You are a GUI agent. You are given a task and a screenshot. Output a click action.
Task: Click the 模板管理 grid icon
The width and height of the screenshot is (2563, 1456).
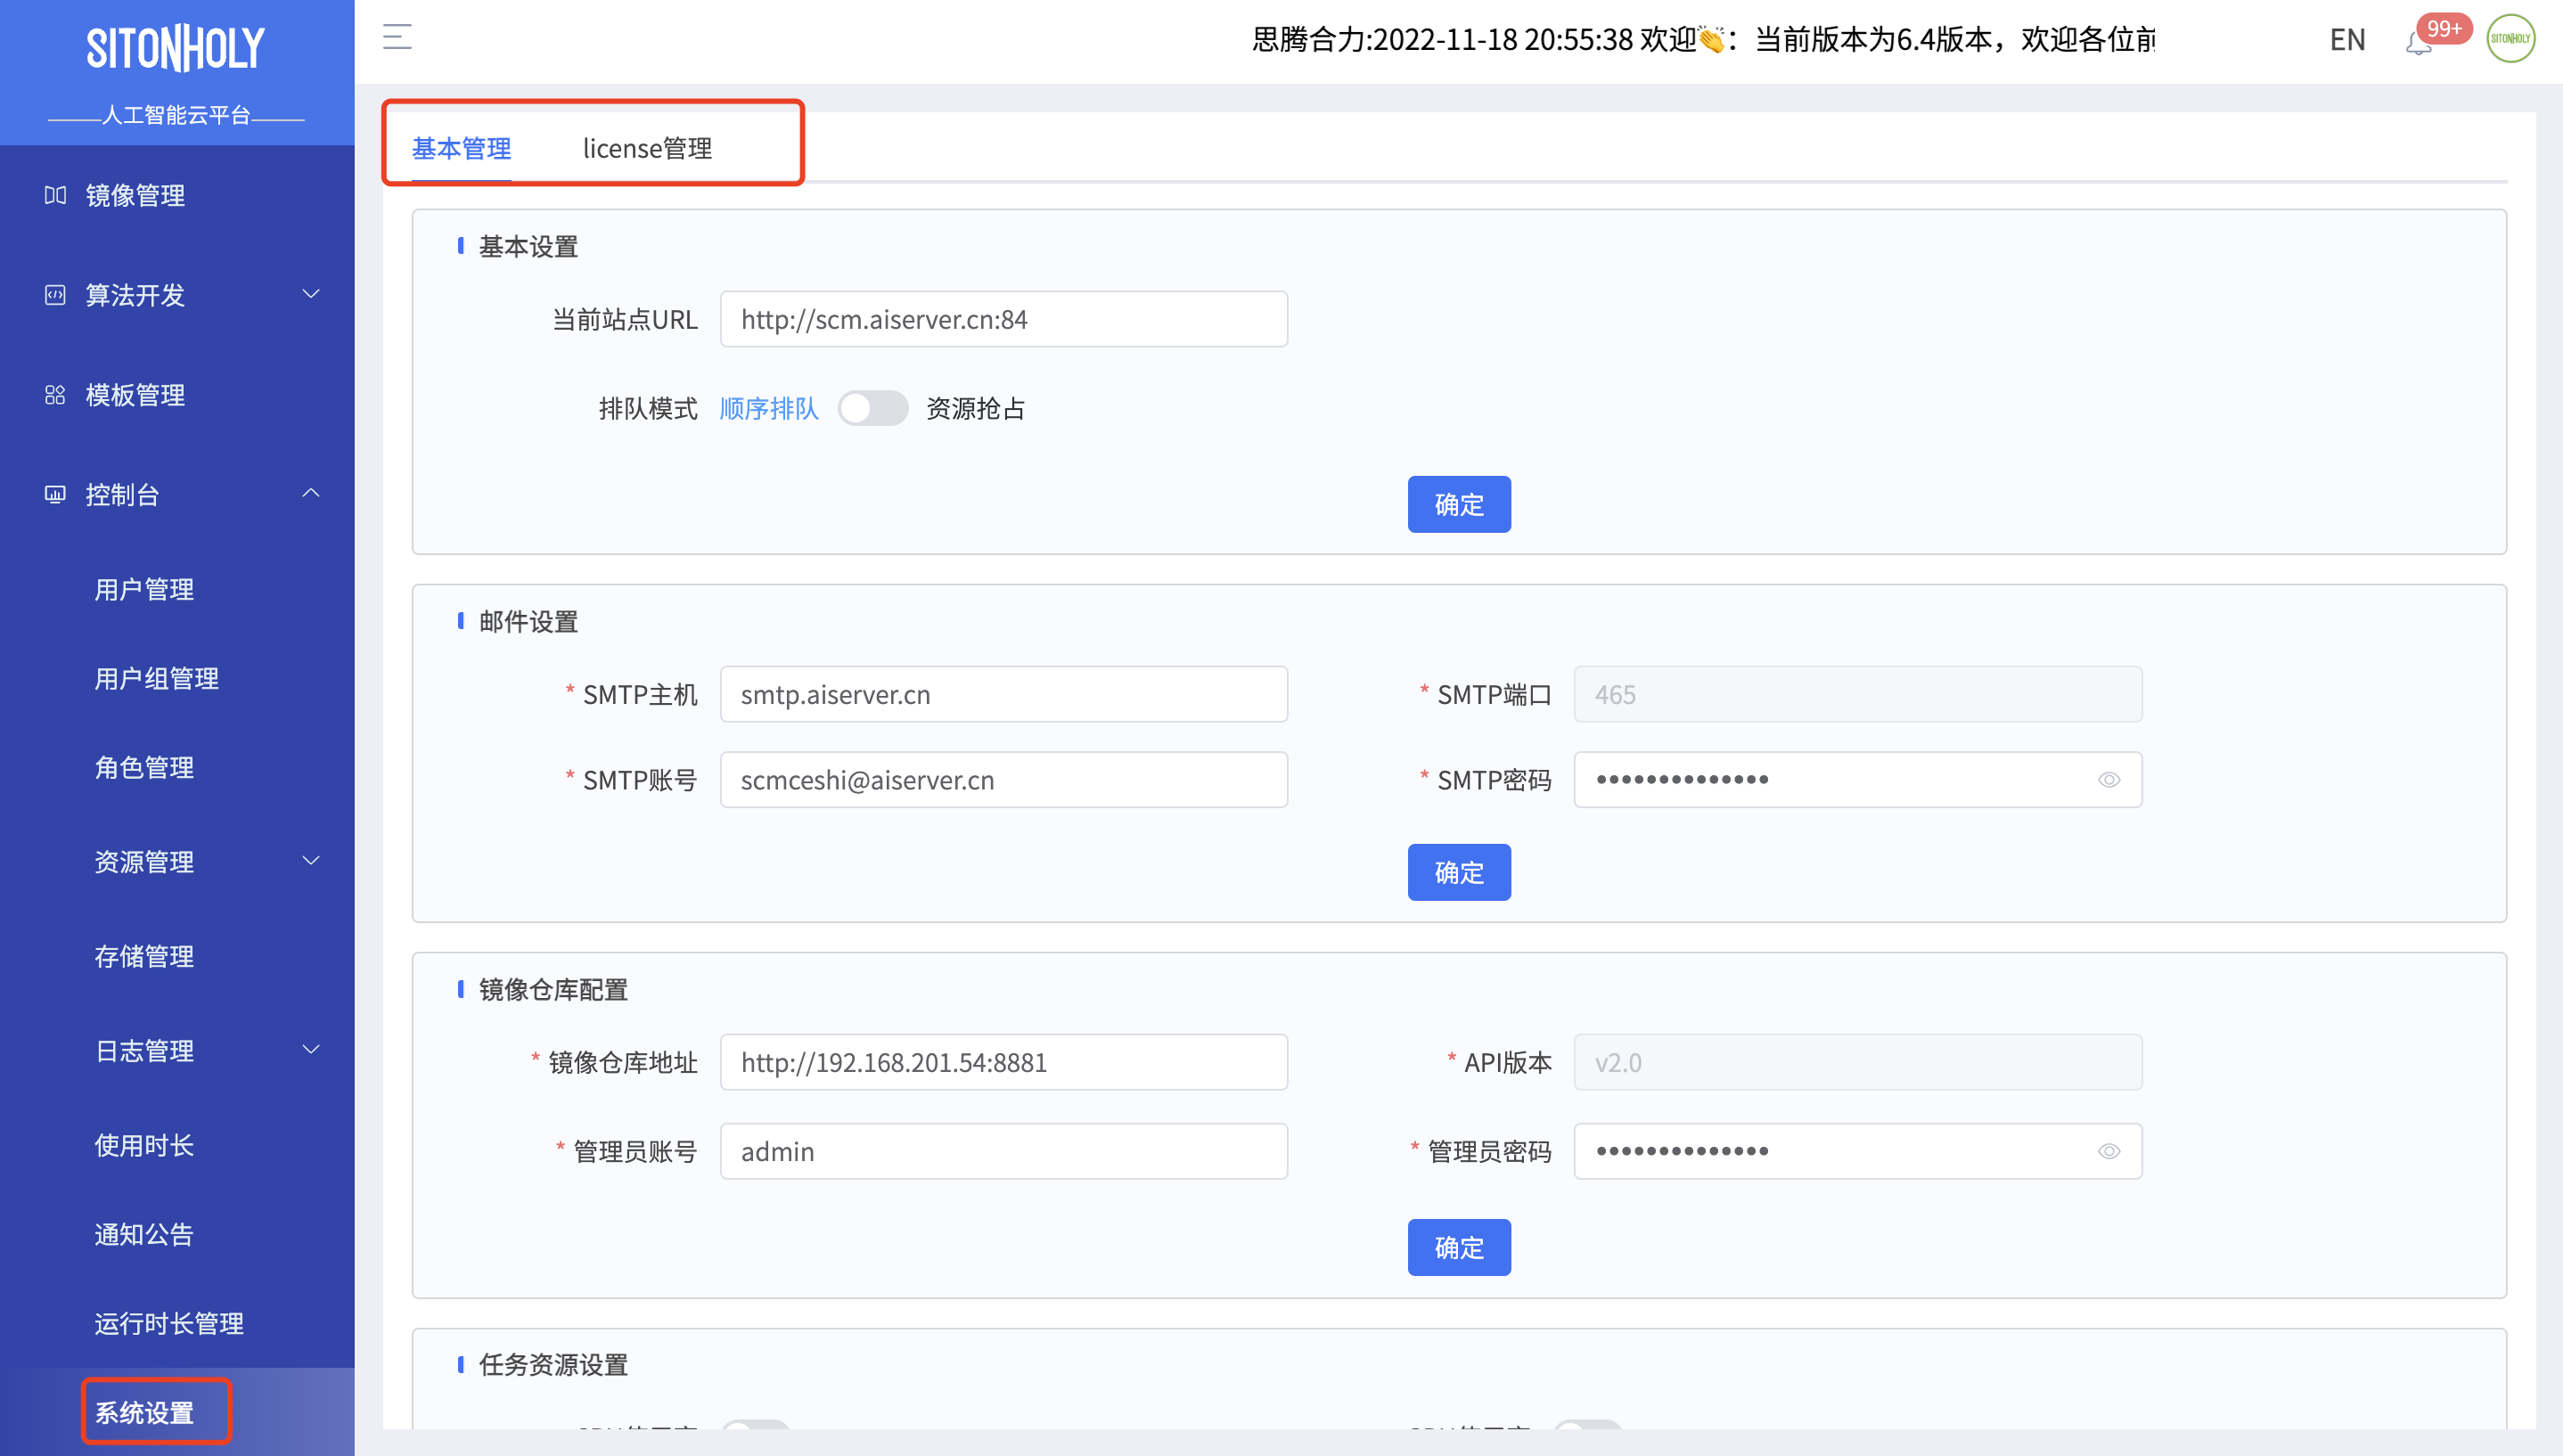[x=55, y=395]
